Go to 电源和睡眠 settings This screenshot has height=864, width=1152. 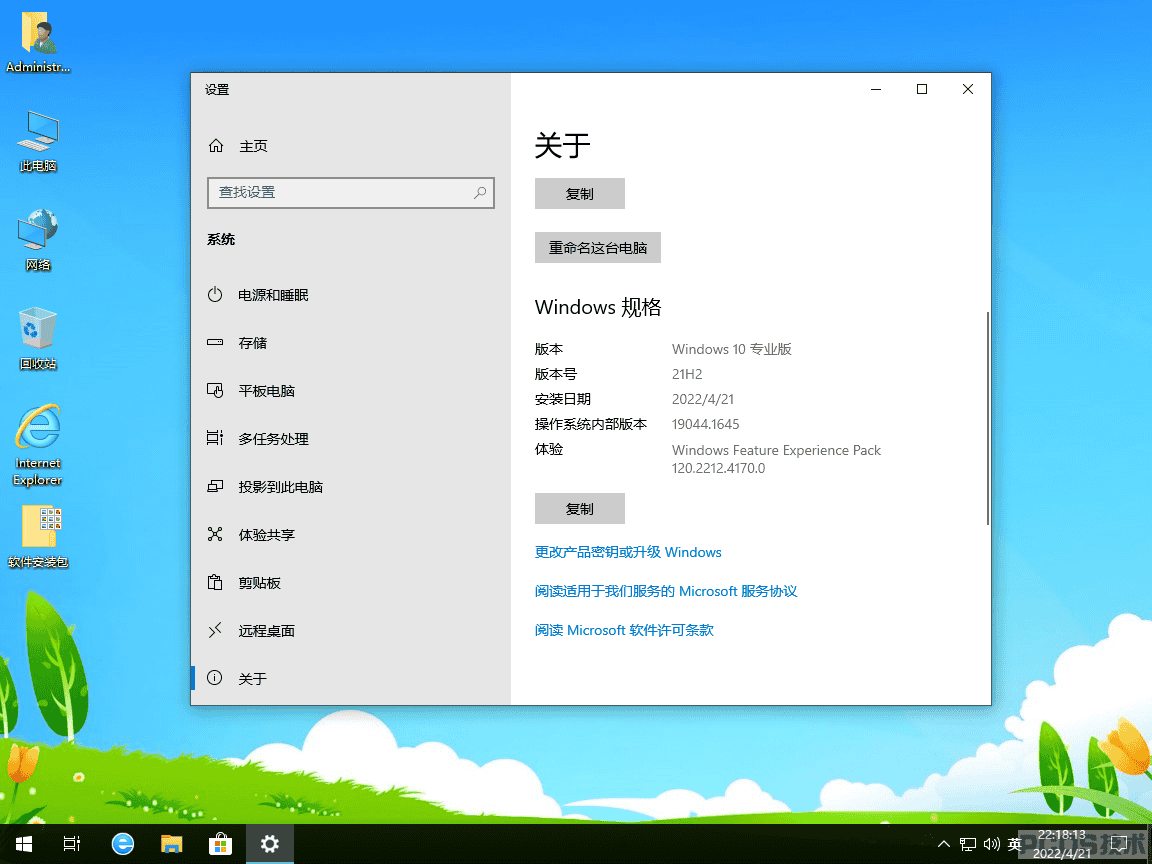[x=350, y=295]
